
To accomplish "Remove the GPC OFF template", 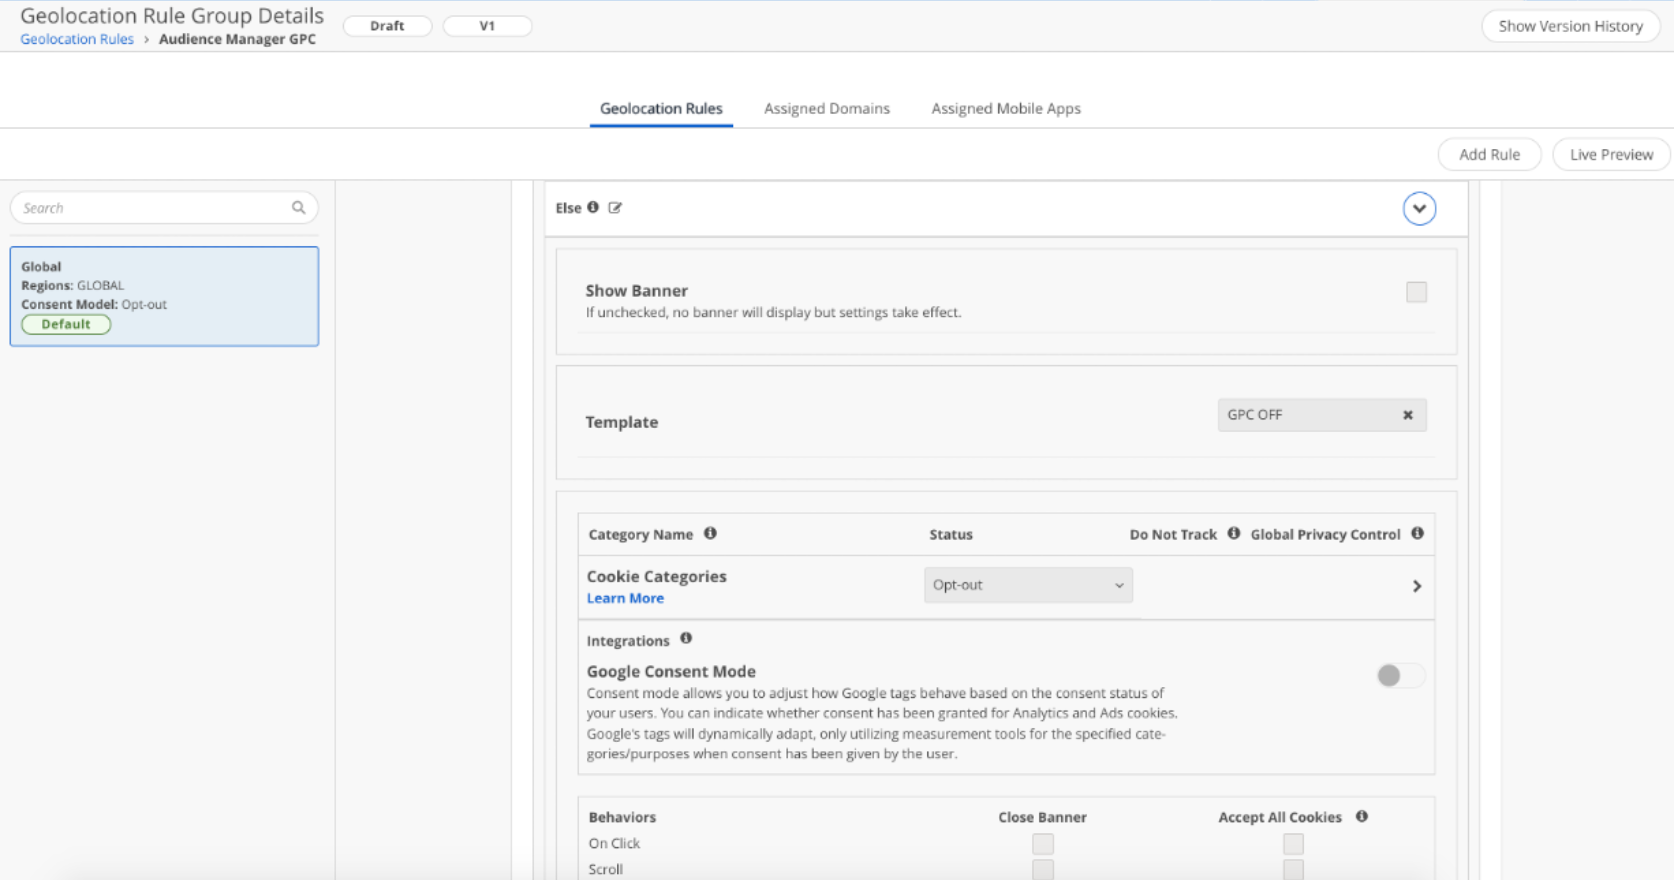I will pyautogui.click(x=1407, y=415).
